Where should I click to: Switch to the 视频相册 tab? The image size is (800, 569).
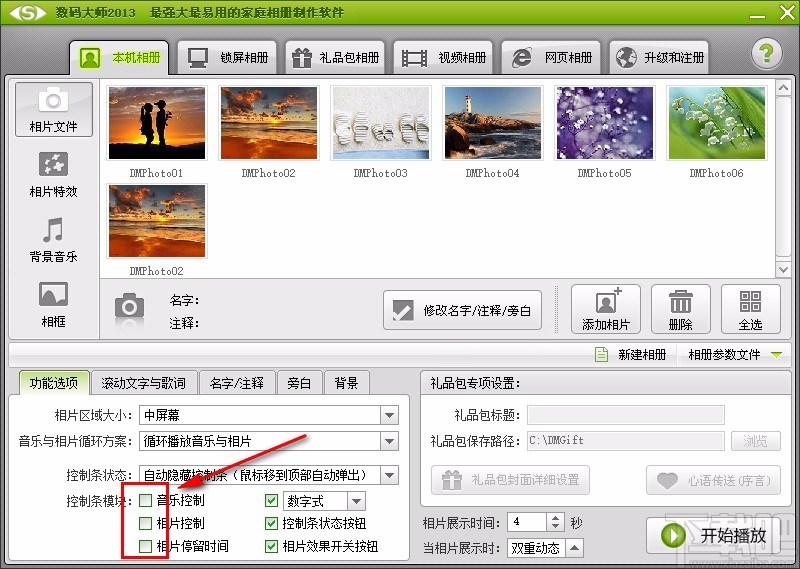point(443,57)
